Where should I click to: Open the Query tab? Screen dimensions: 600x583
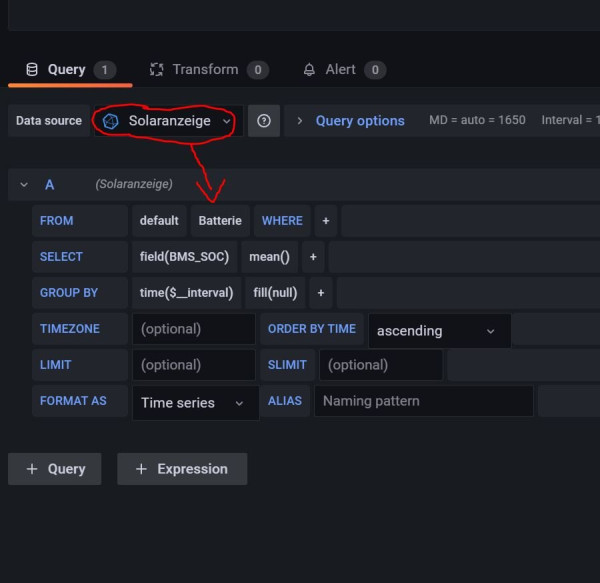click(x=66, y=70)
